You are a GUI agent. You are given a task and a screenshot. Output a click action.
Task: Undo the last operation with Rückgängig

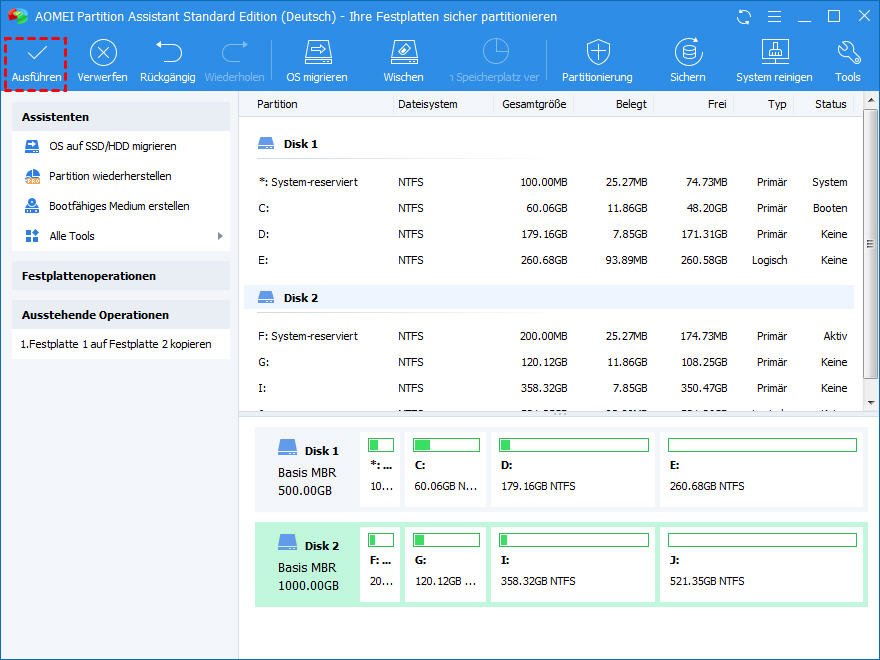click(x=167, y=61)
